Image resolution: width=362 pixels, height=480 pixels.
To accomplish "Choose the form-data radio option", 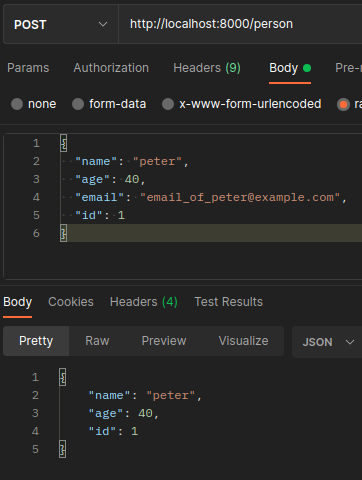I will (x=78, y=104).
